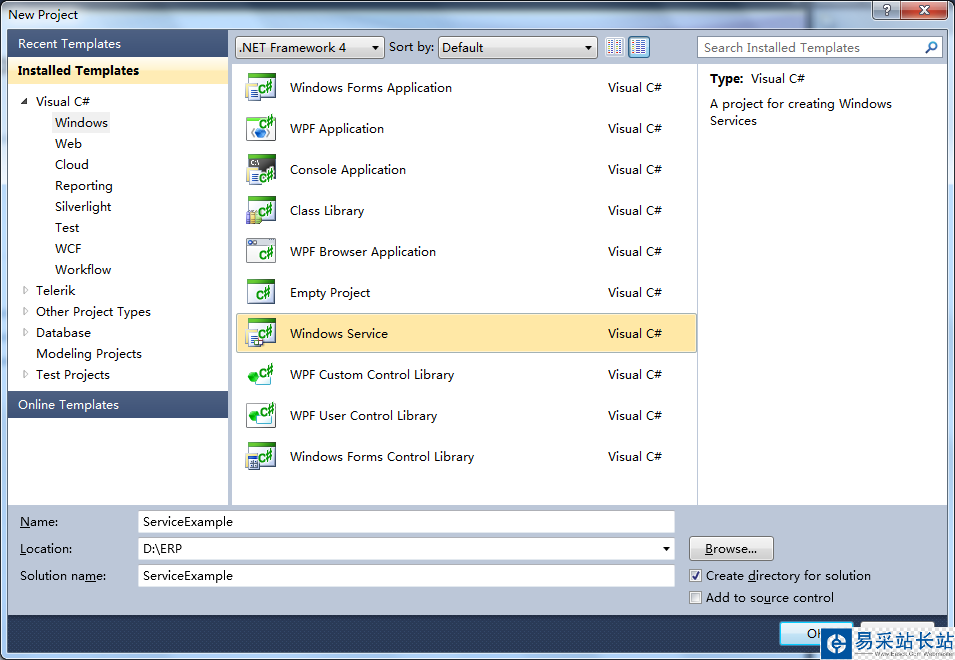Toggle Create directory for solution checkbox
Image resolution: width=955 pixels, height=660 pixels.
tap(695, 575)
